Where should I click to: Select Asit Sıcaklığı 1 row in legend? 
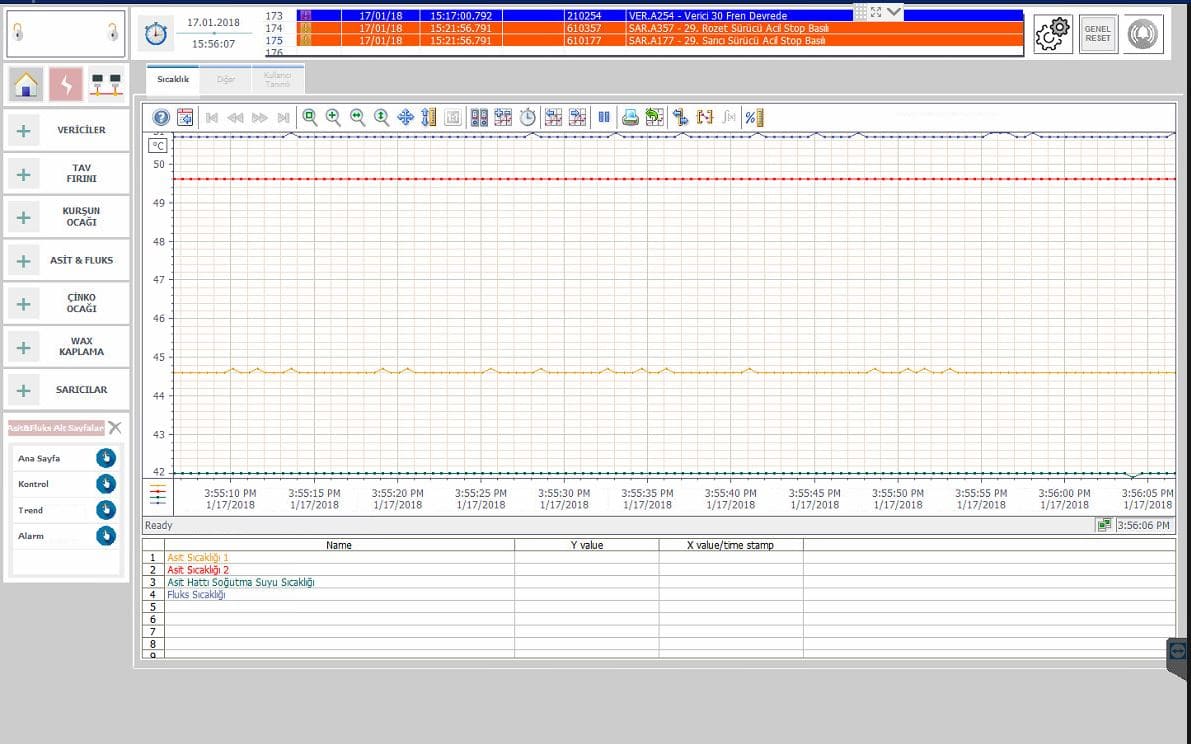(x=198, y=557)
